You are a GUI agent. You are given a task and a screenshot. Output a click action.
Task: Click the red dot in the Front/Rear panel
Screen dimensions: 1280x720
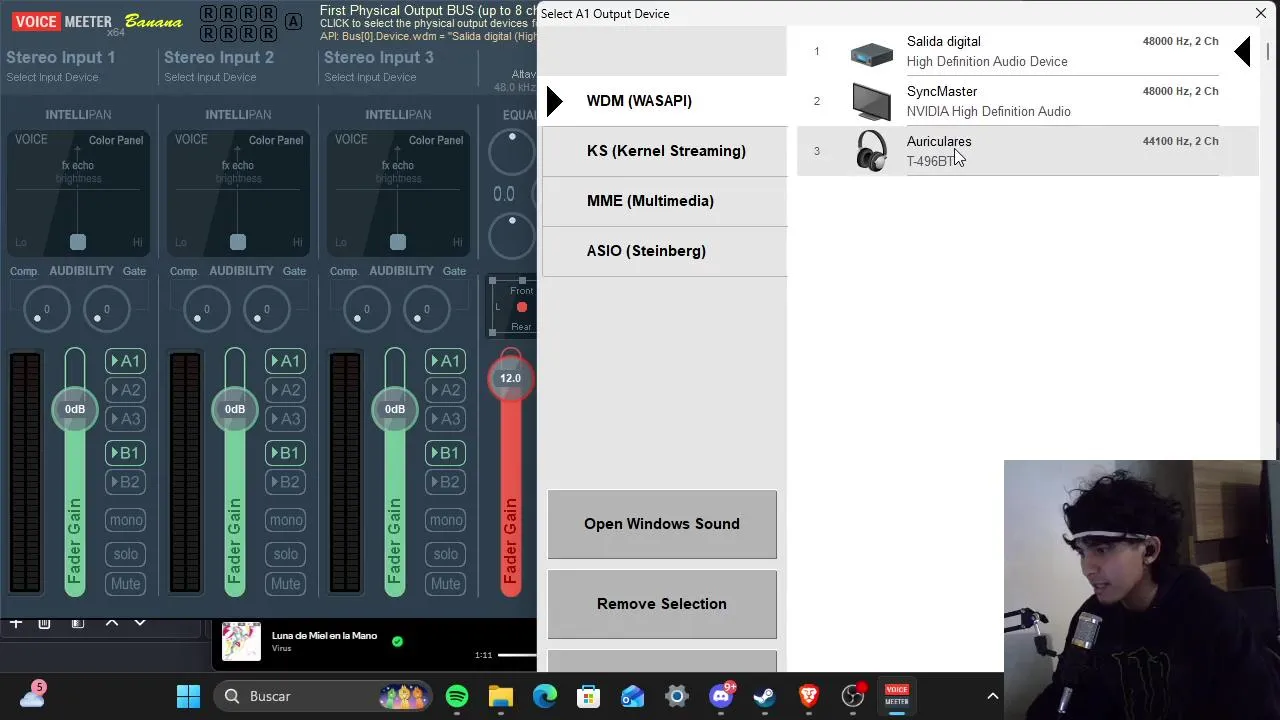click(x=521, y=307)
